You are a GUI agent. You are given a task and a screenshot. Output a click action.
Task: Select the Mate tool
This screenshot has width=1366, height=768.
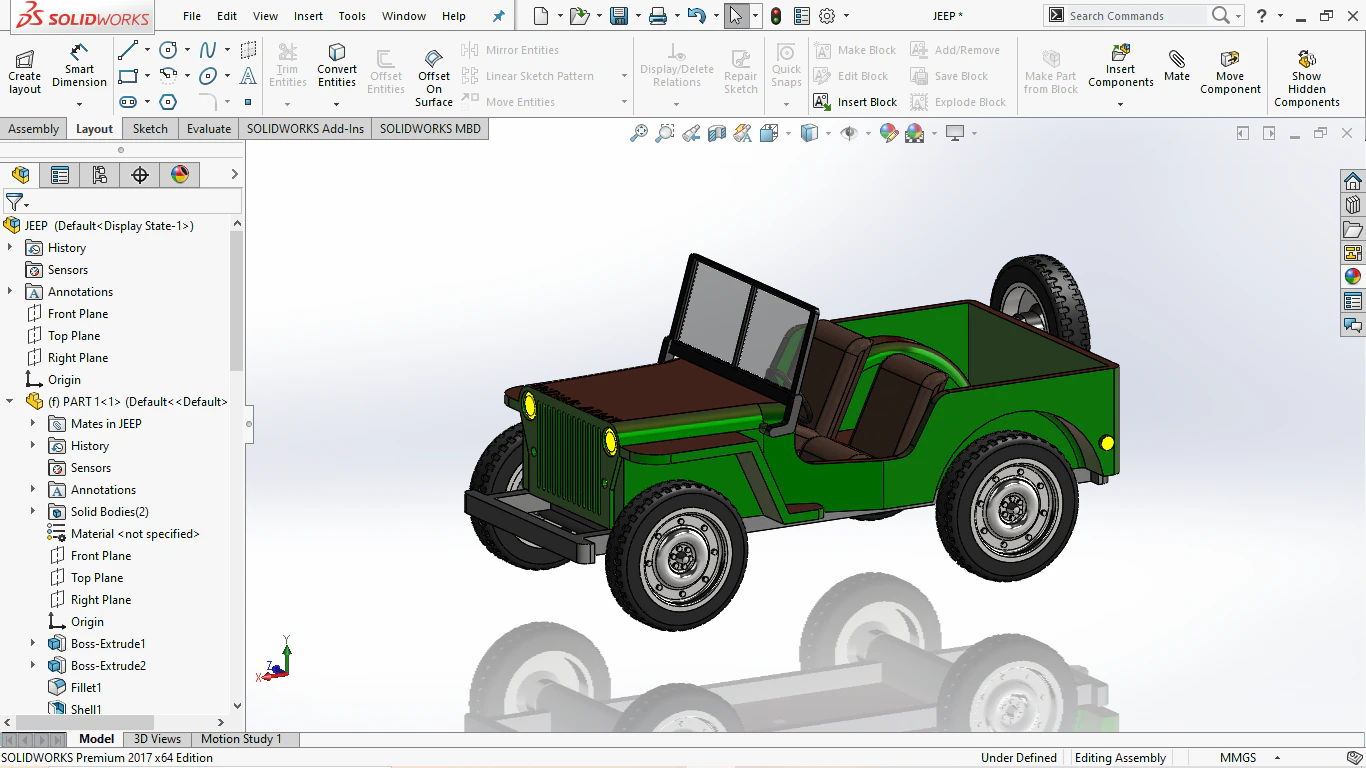[1177, 66]
